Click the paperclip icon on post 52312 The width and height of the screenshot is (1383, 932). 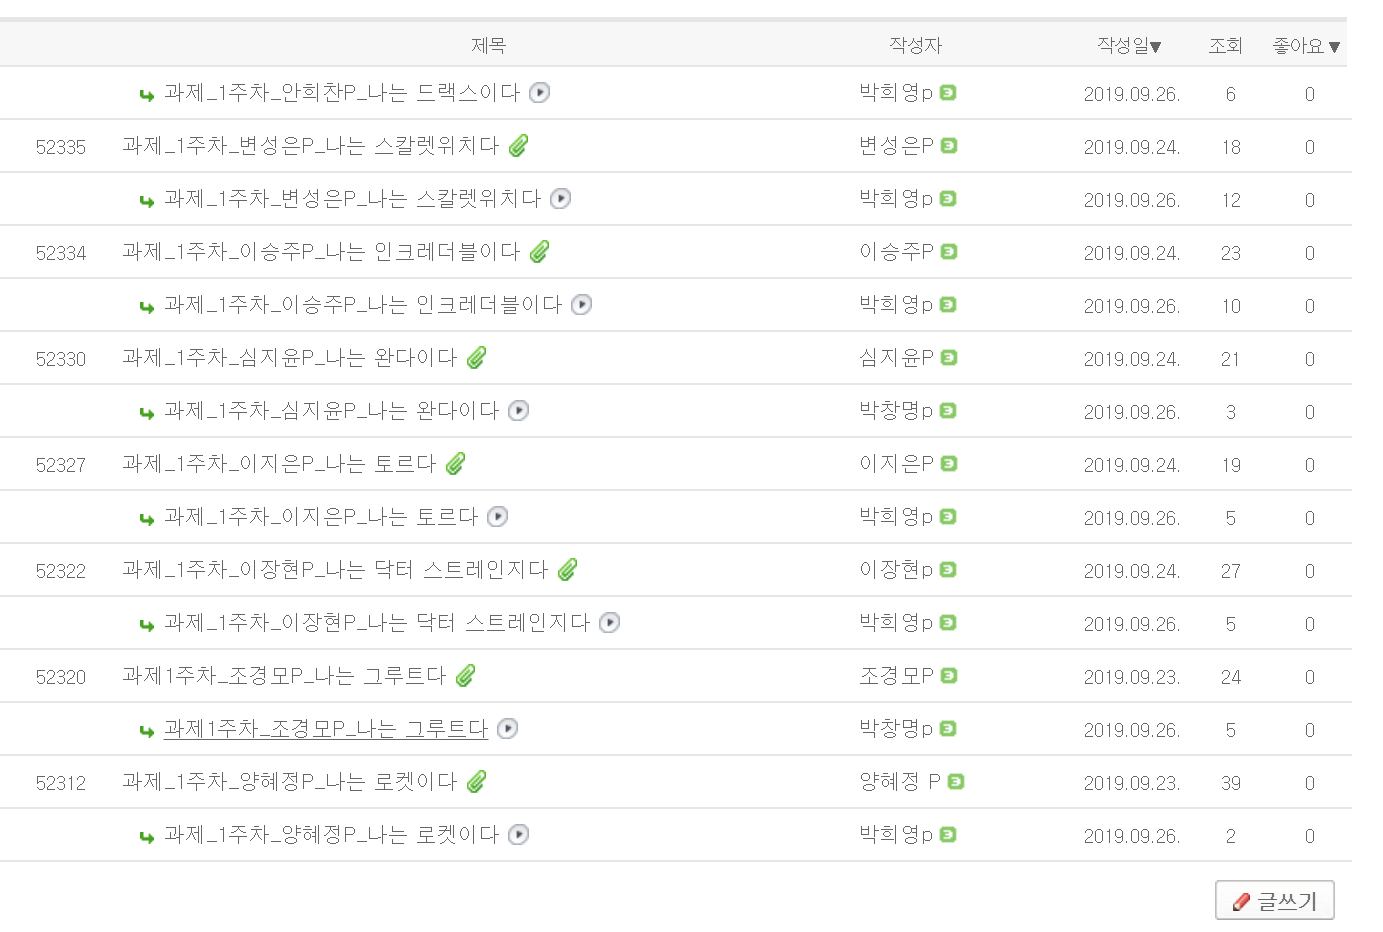476,782
